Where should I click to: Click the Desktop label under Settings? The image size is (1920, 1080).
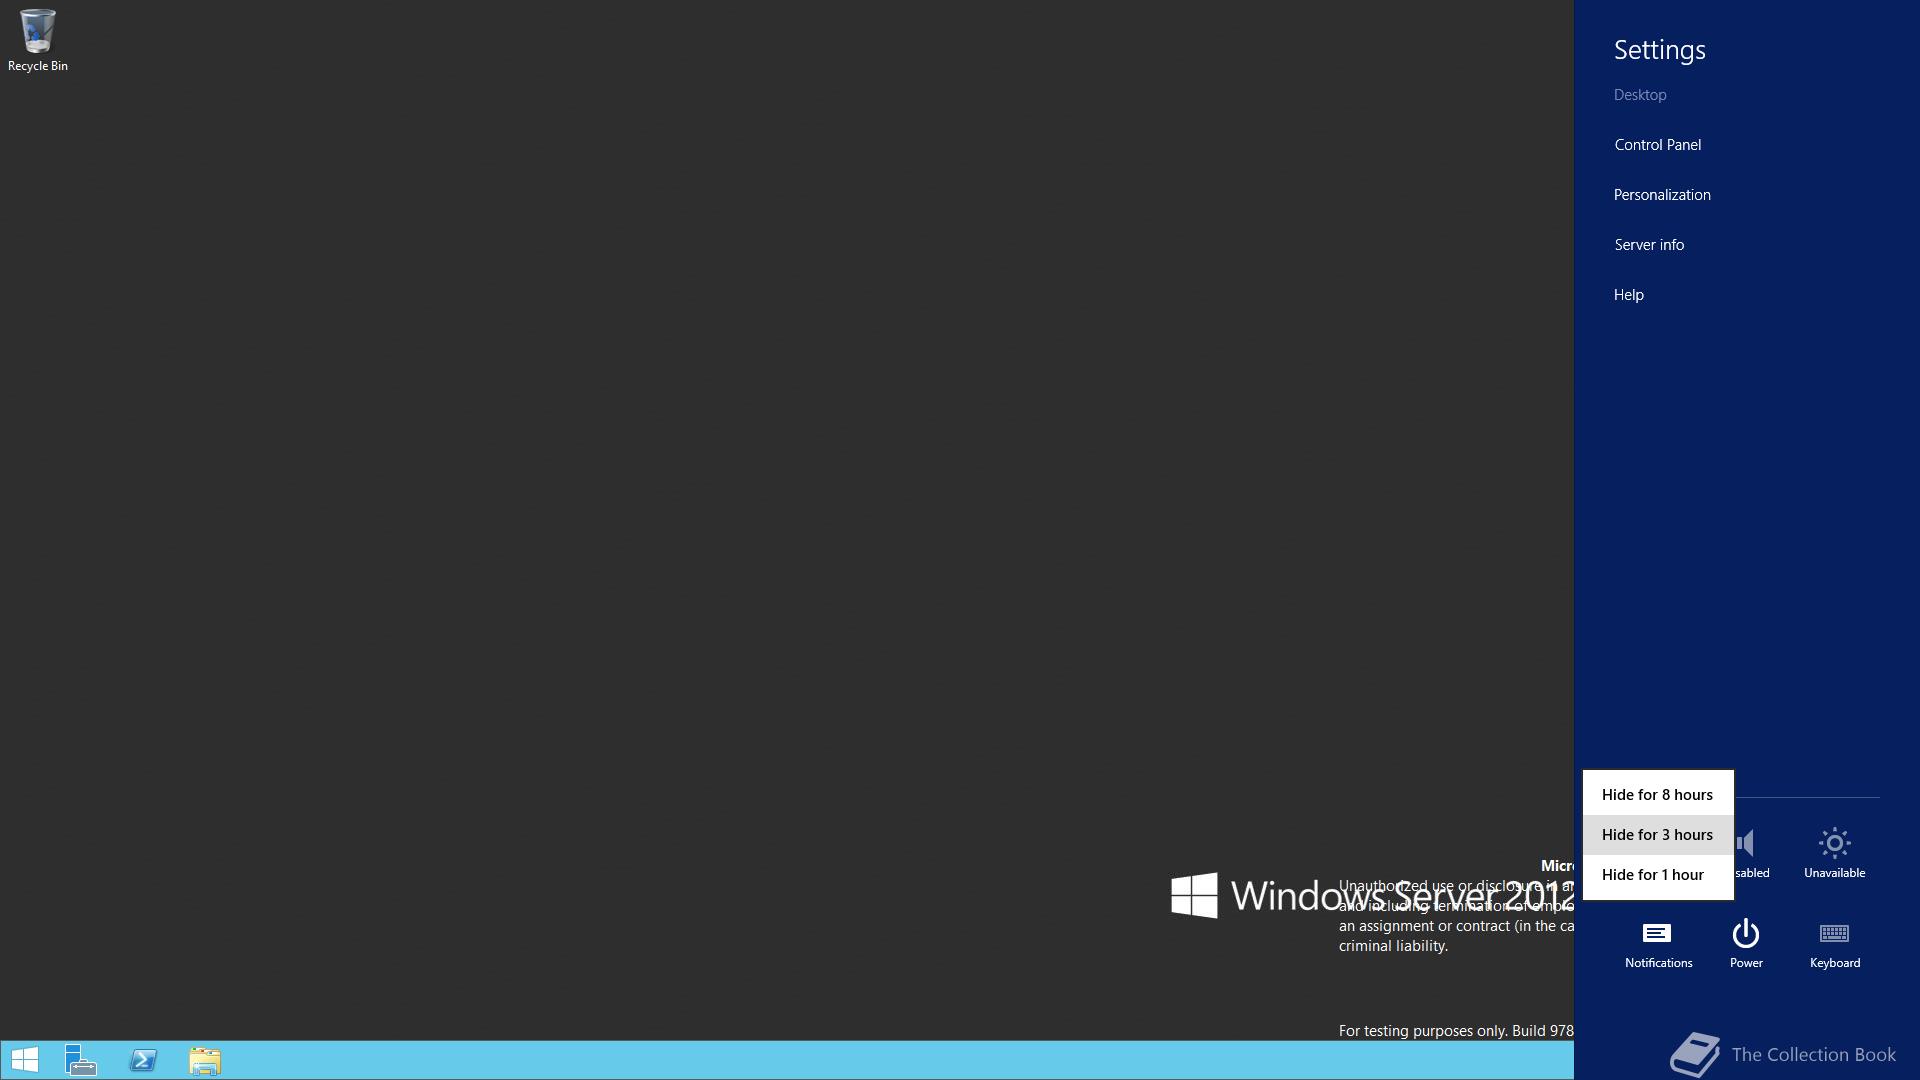pos(1640,95)
